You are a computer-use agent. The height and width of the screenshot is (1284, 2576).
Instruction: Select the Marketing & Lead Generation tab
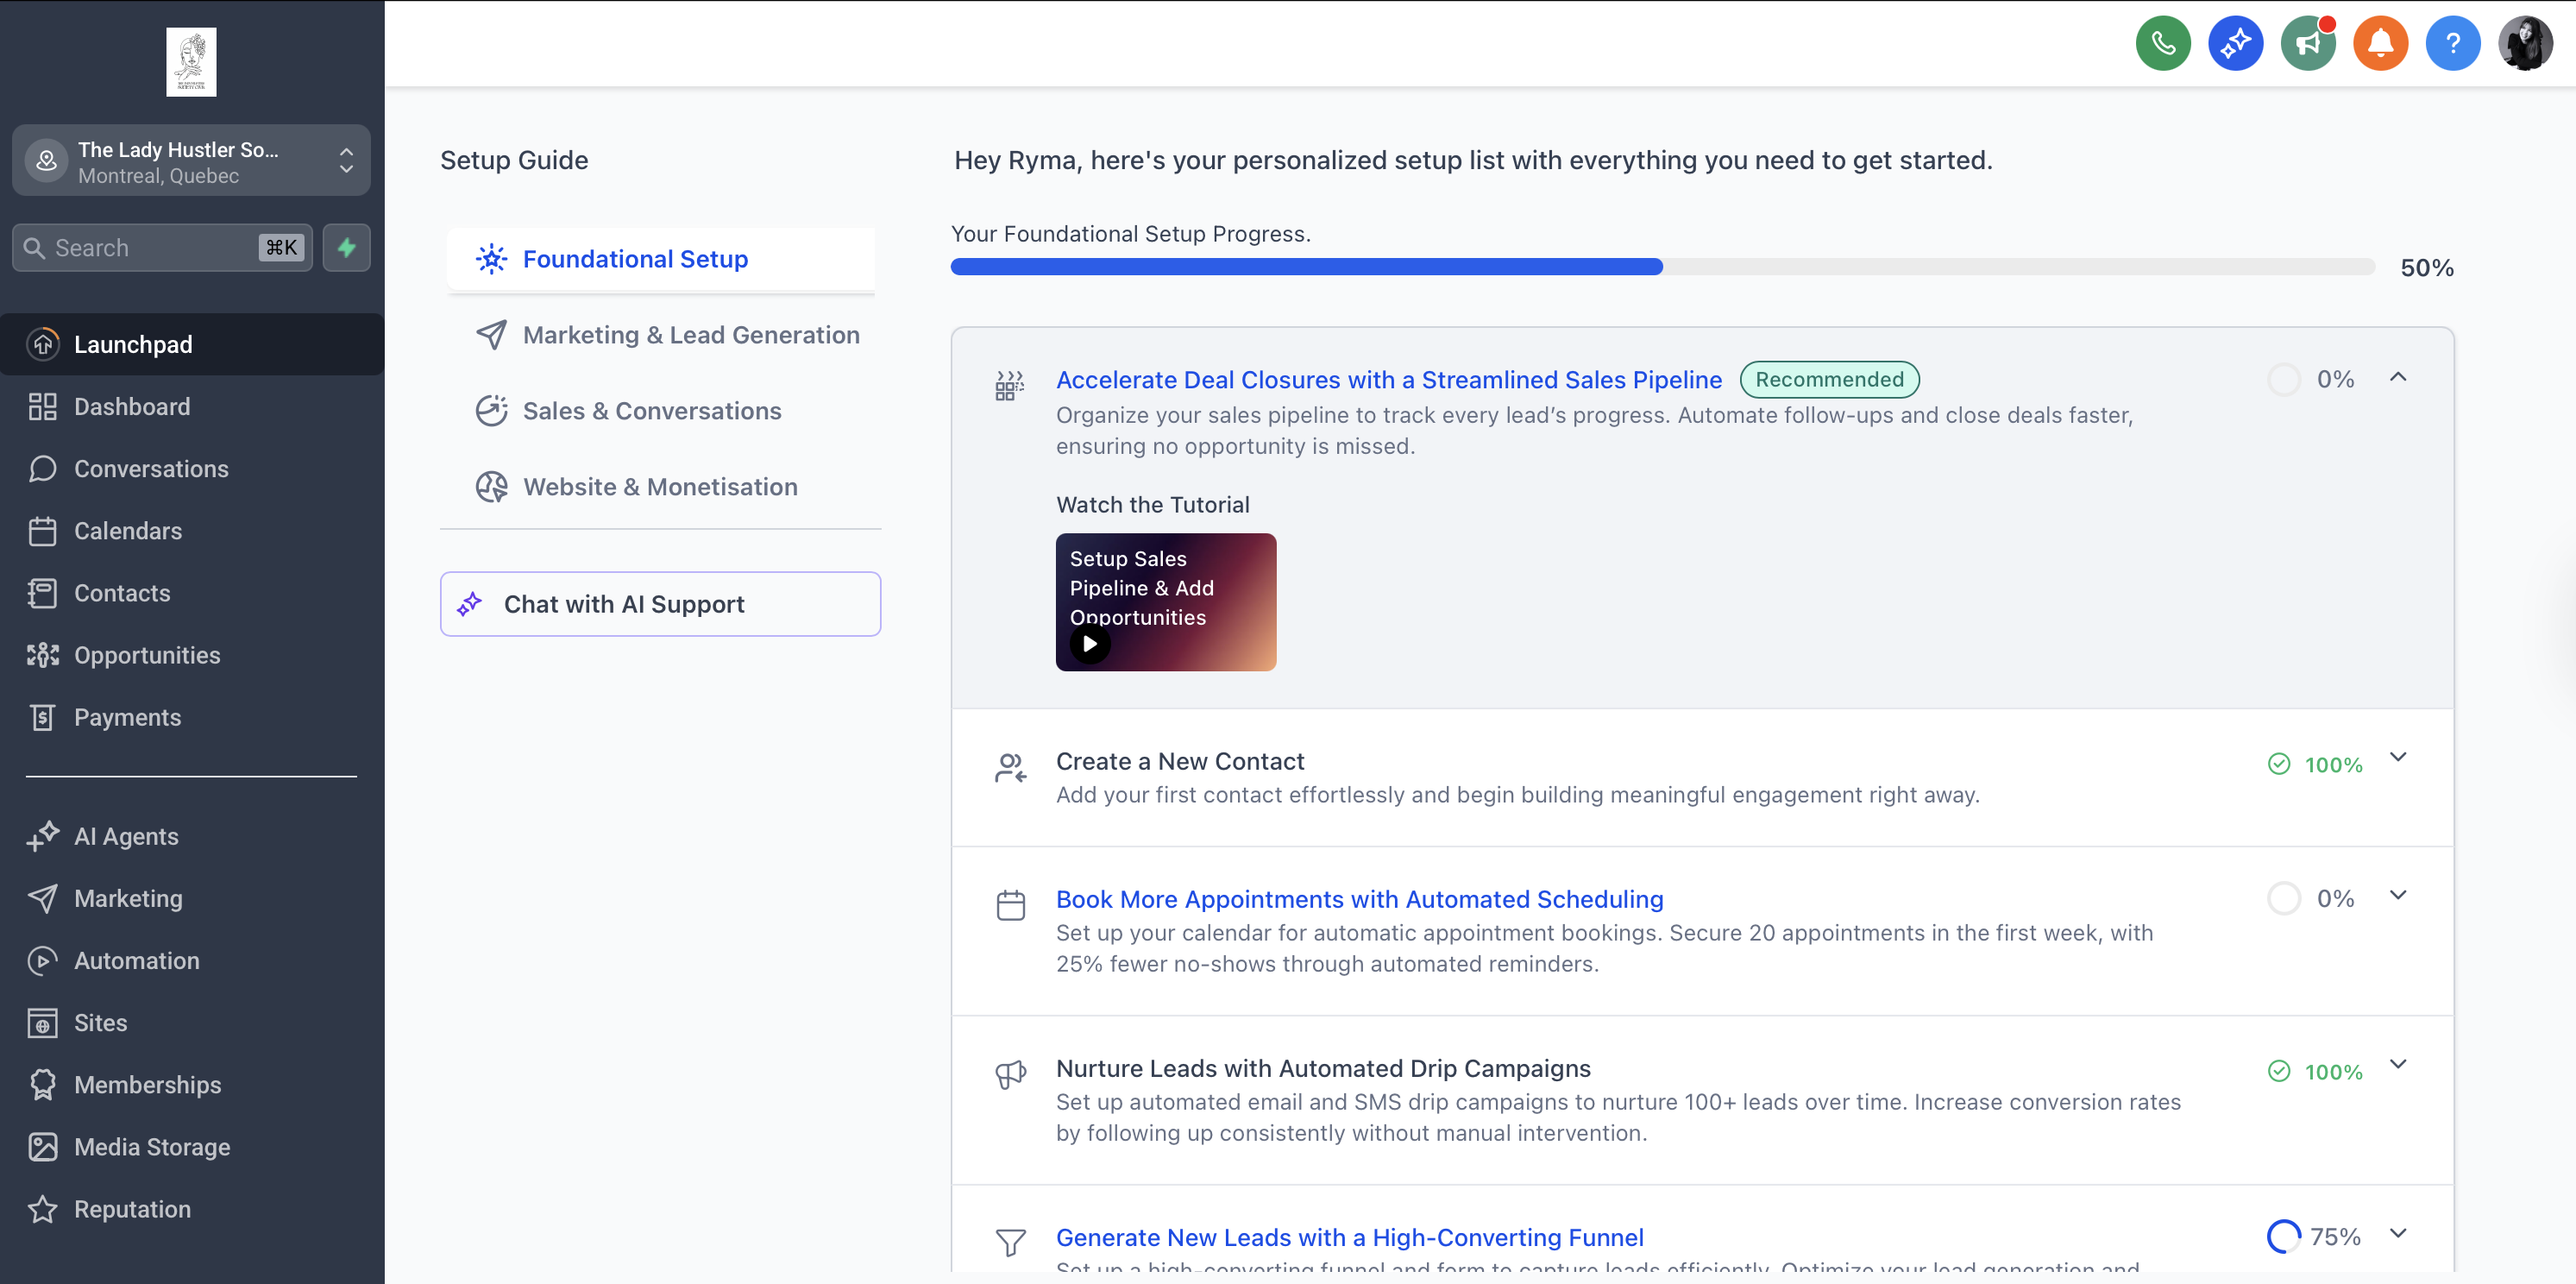661,335
